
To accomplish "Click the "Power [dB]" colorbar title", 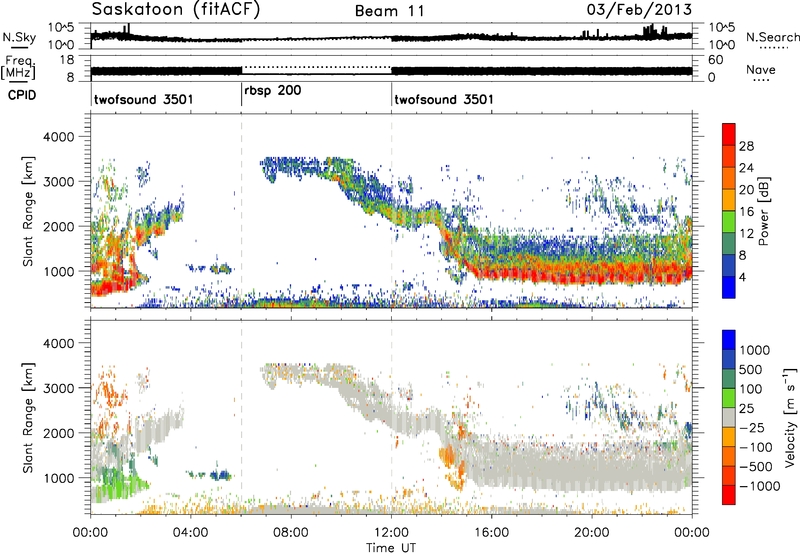I will [x=763, y=211].
